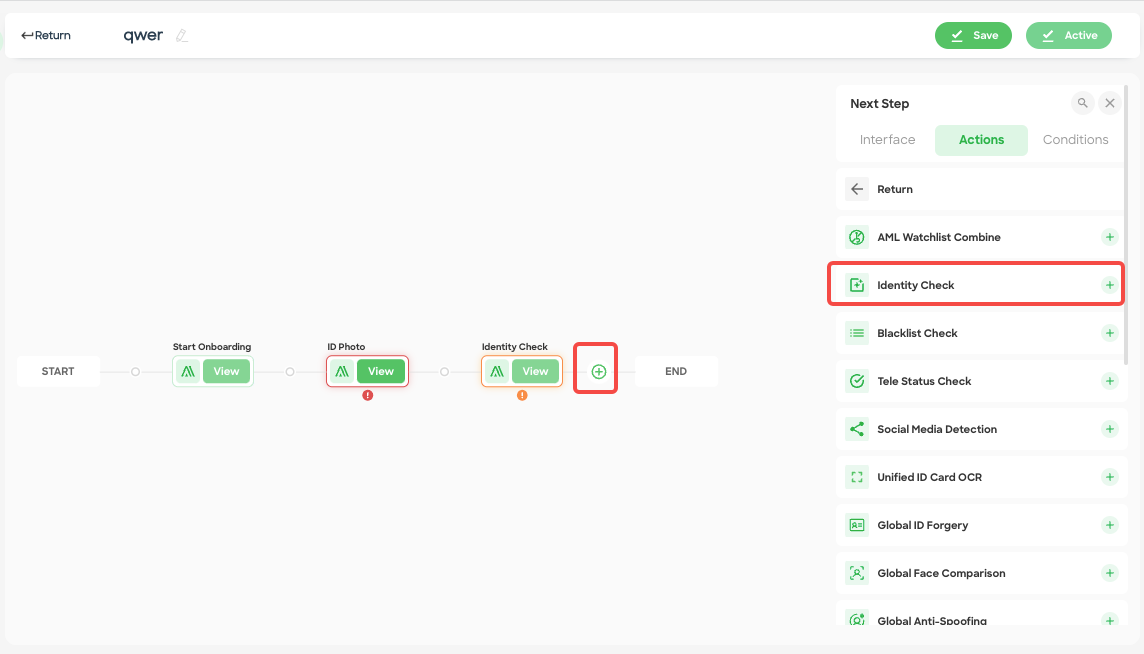Click the Social Media Detection share icon

pos(856,429)
